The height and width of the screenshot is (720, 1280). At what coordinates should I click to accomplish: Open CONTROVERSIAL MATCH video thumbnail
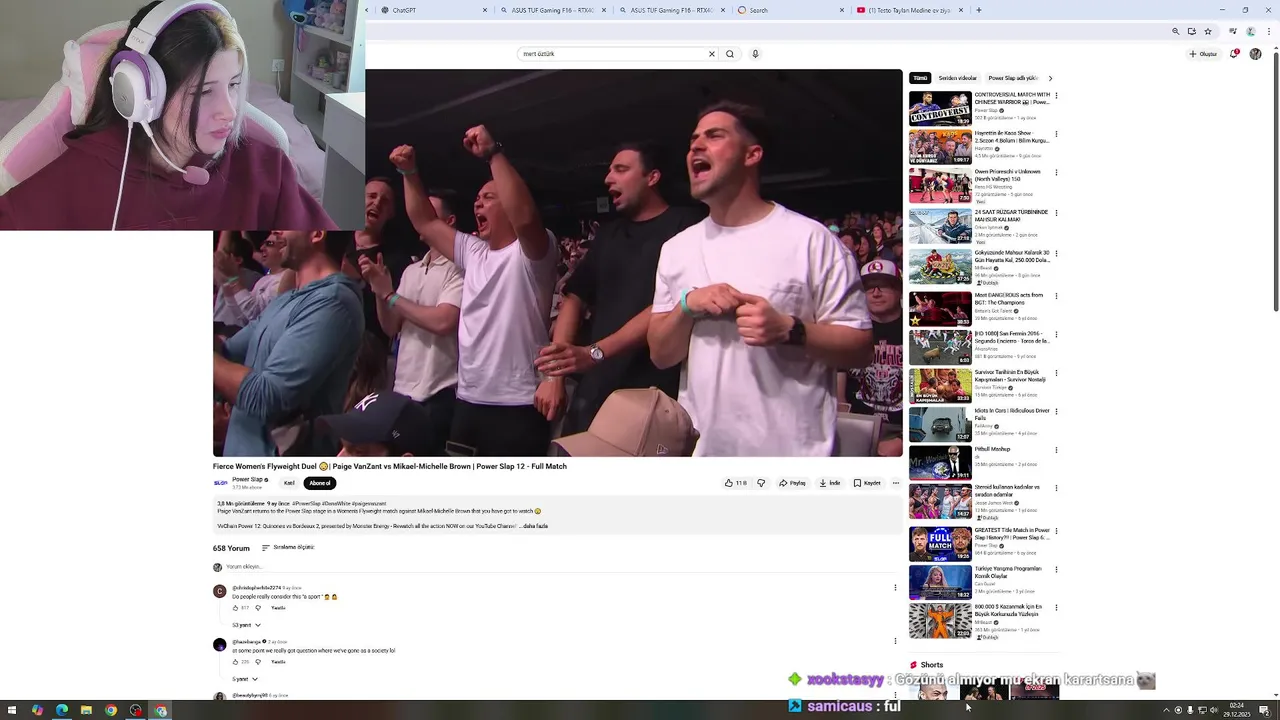point(940,108)
